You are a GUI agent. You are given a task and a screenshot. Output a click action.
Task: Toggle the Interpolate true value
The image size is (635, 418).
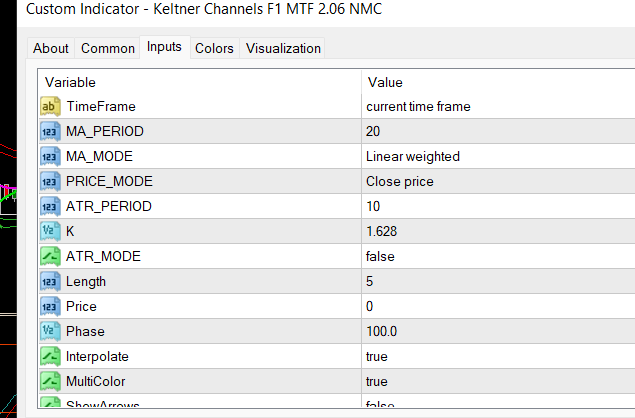click(x=377, y=356)
